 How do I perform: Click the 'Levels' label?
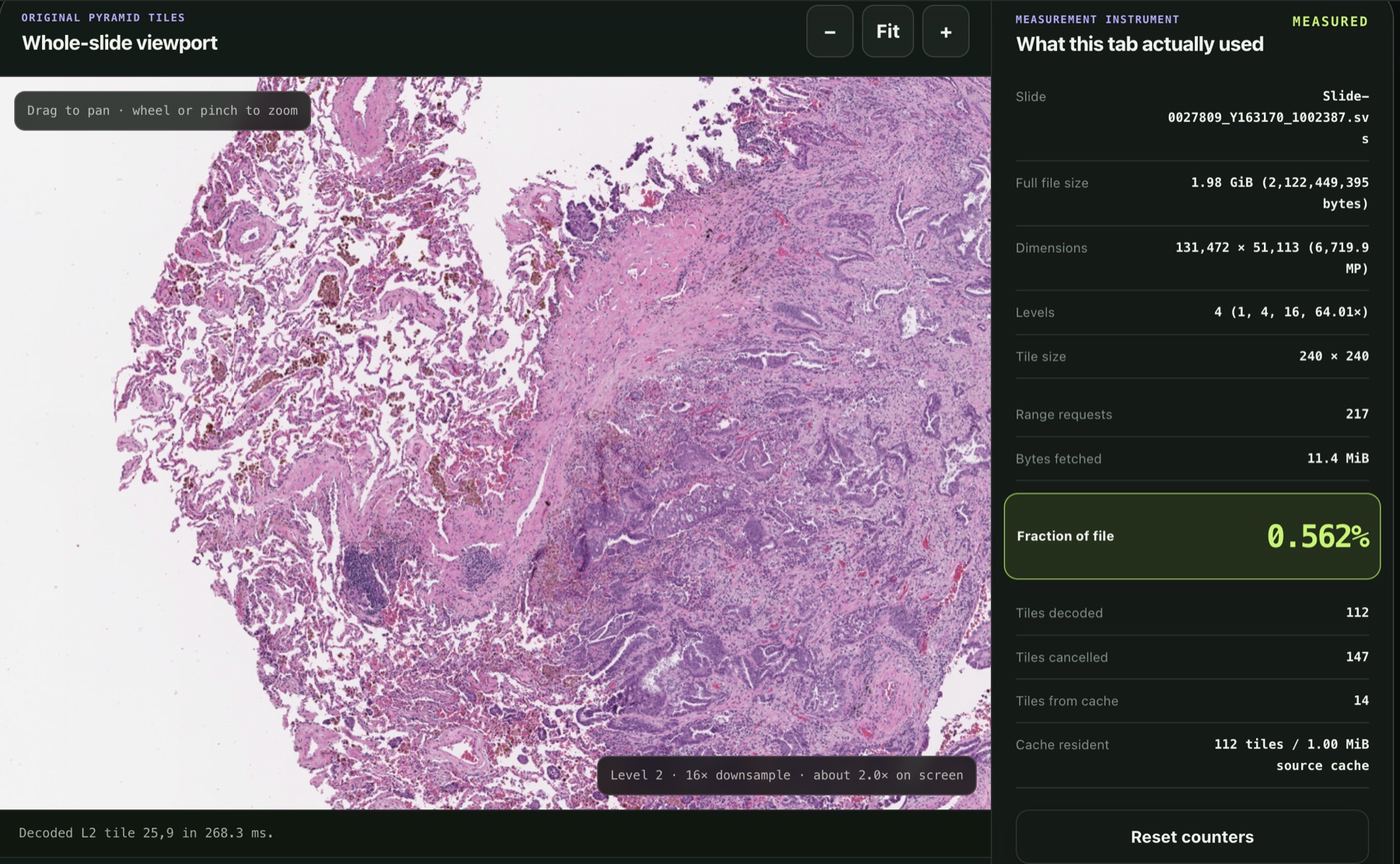pos(1035,312)
